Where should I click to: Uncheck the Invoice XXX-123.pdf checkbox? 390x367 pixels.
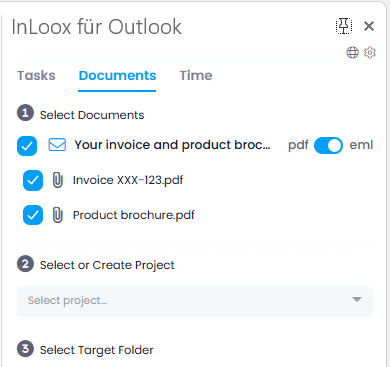[x=33, y=181]
